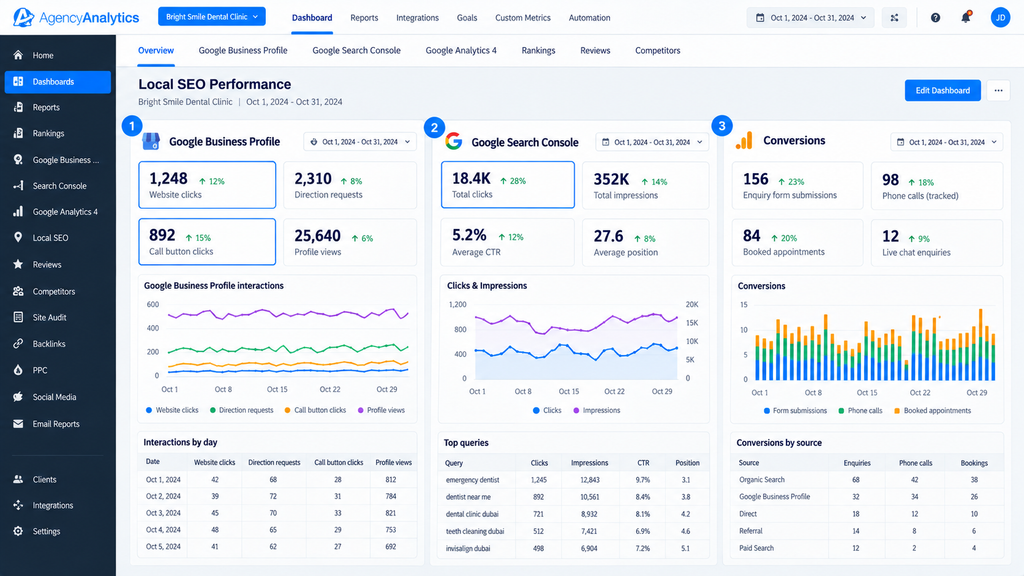Click the Google Business icon in sidebar

pyautogui.click(x=18, y=159)
